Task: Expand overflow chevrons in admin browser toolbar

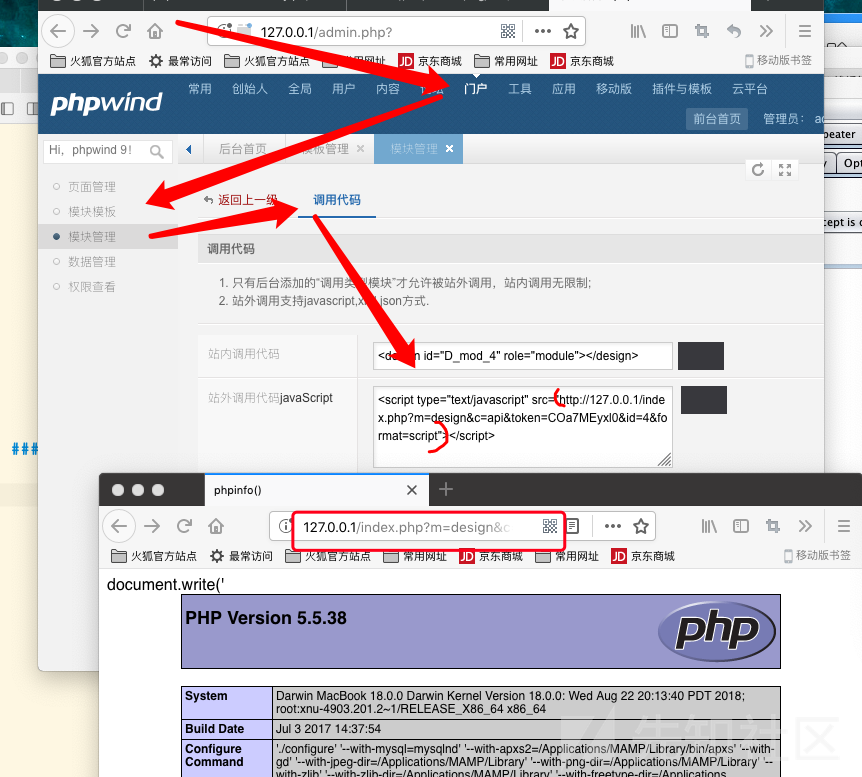Action: pos(766,31)
